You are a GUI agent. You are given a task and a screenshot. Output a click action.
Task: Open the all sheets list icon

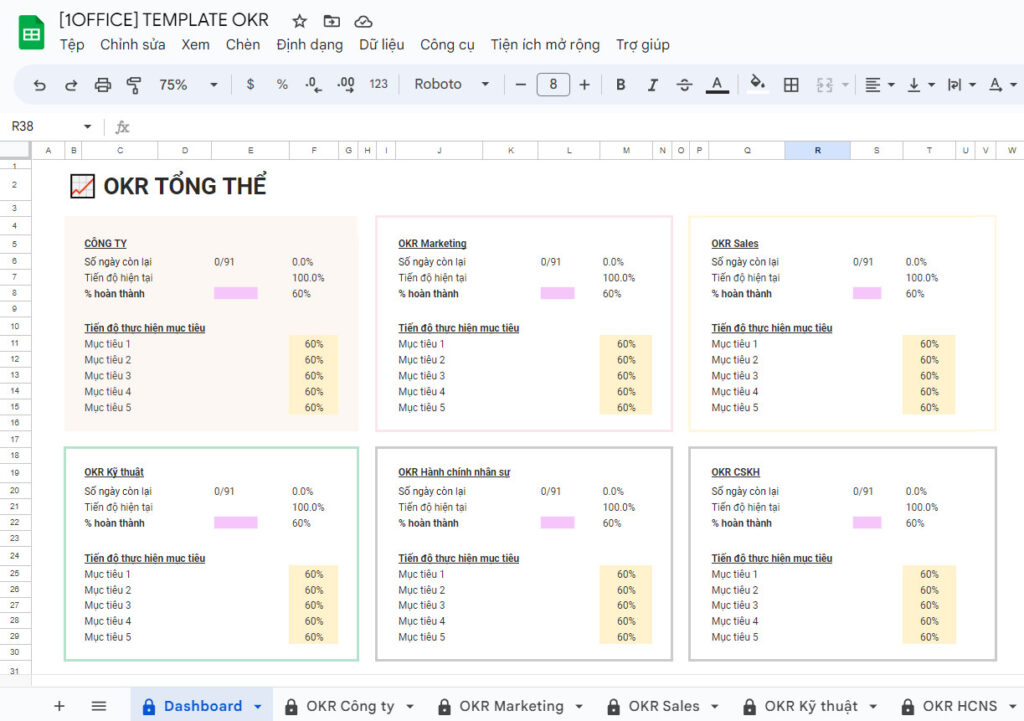point(99,706)
